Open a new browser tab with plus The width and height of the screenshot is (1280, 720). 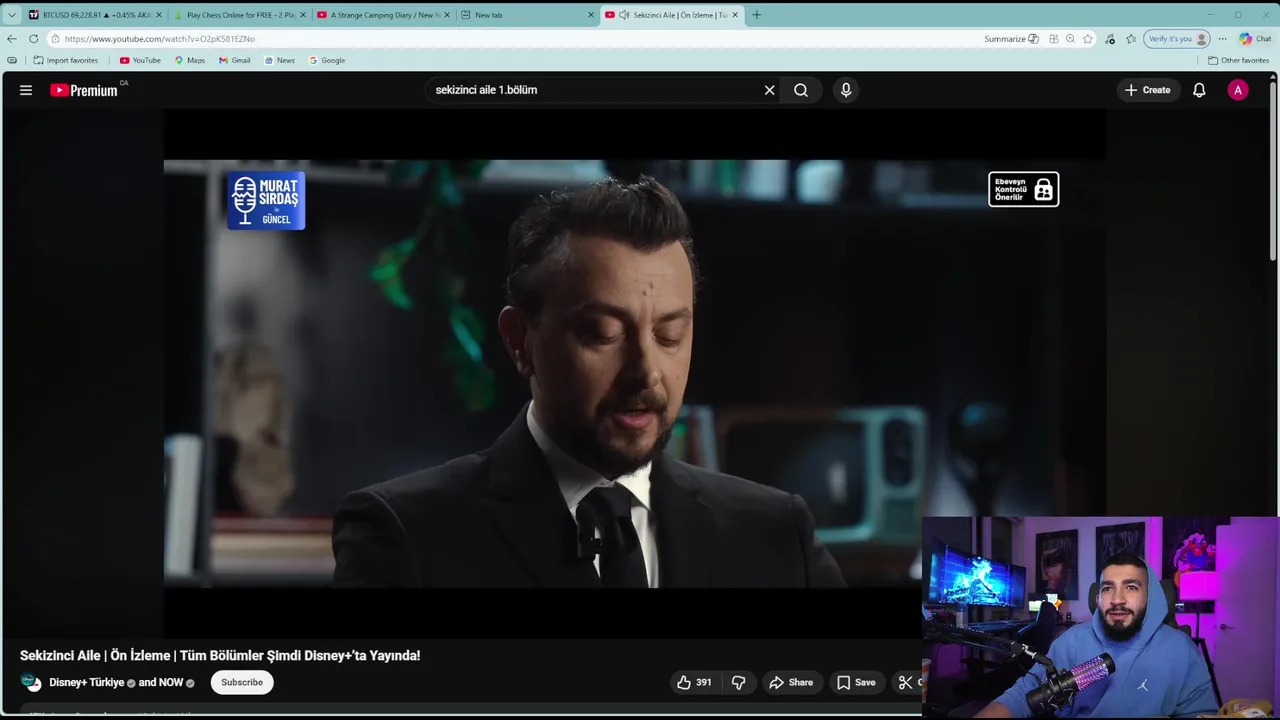click(x=756, y=15)
